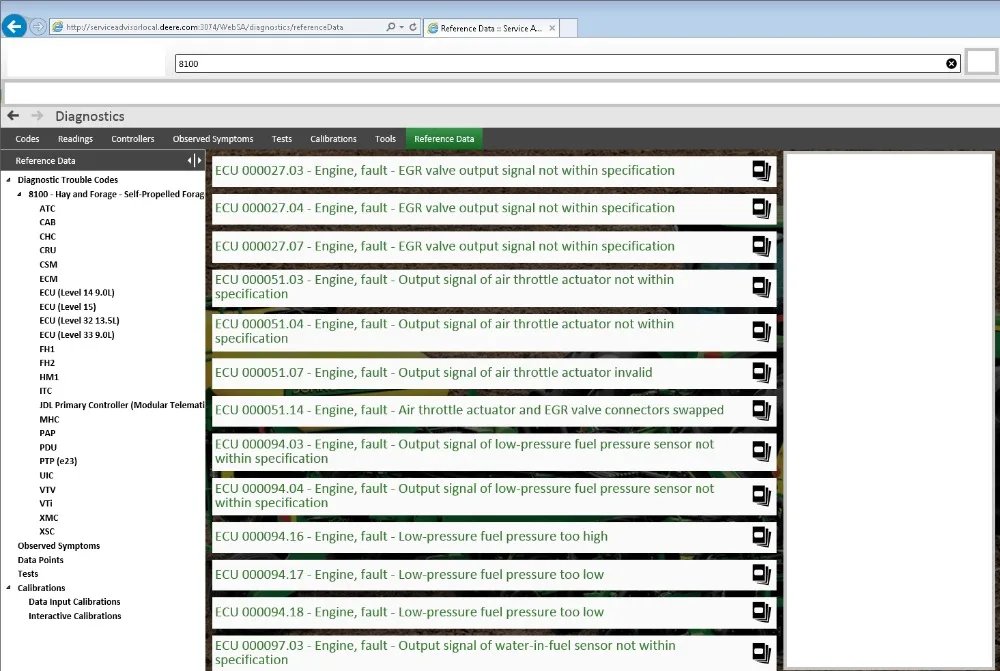Click the 8100 search input field

pos(568,64)
